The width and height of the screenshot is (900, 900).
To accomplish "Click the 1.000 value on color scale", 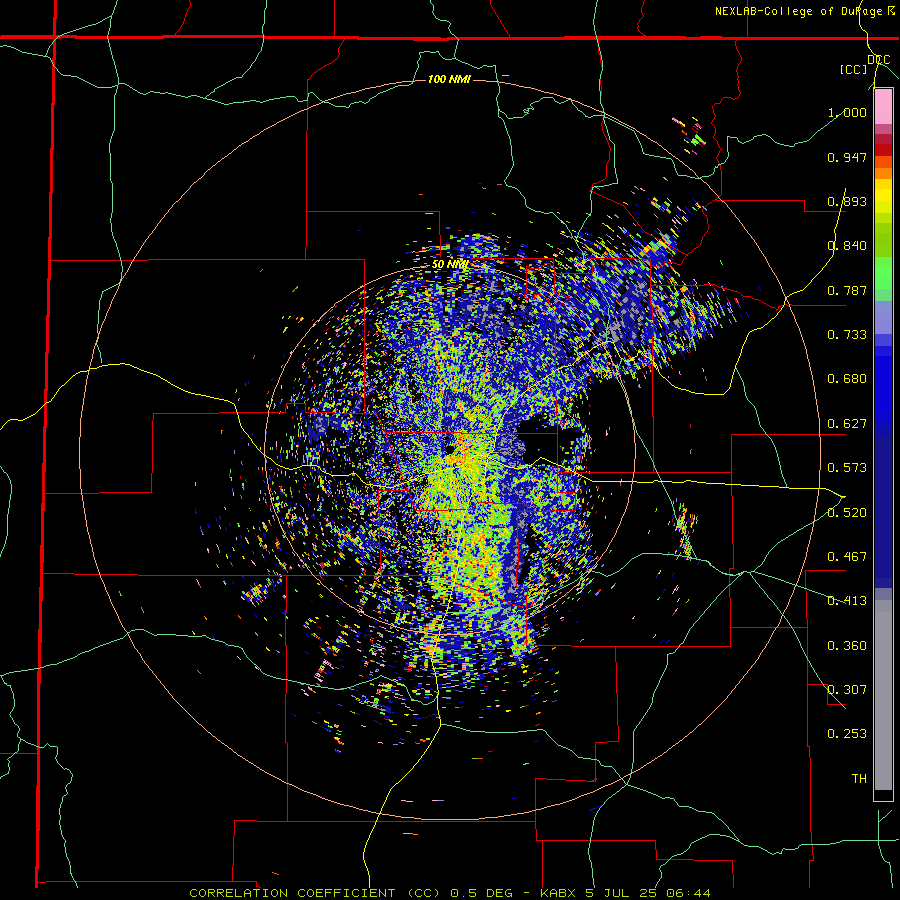I will point(847,112).
